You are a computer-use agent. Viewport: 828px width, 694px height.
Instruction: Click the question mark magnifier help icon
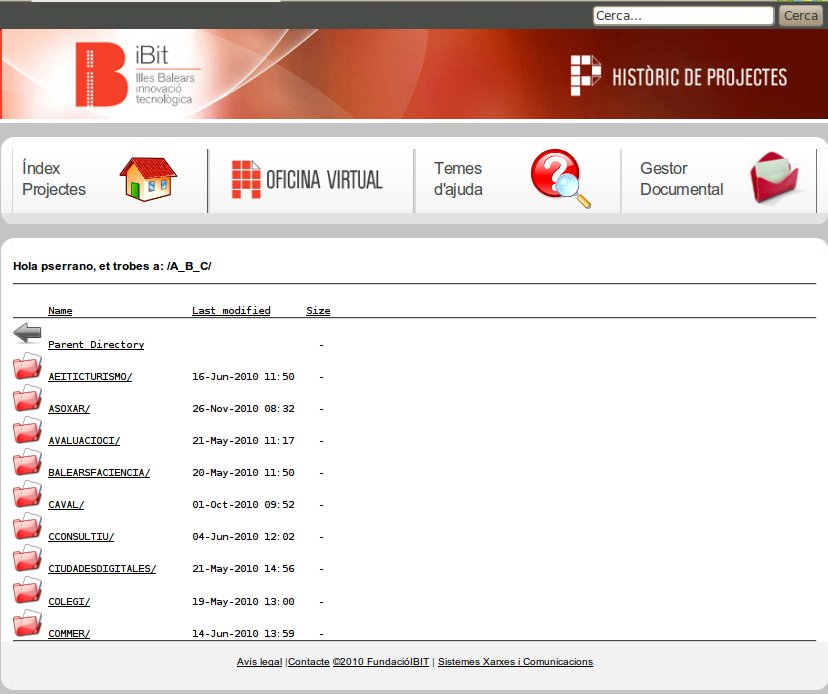(560, 179)
